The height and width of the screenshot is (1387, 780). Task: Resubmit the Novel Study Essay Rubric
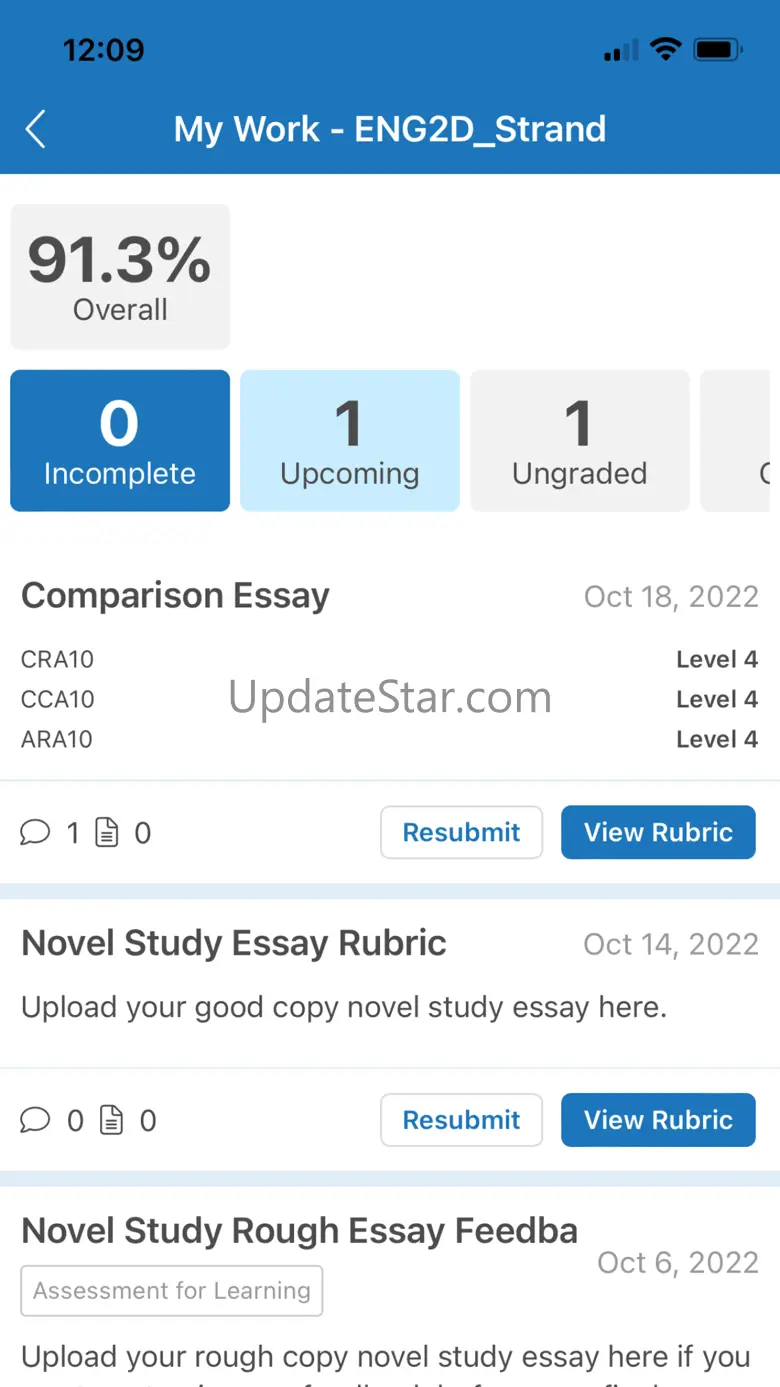coord(461,1120)
